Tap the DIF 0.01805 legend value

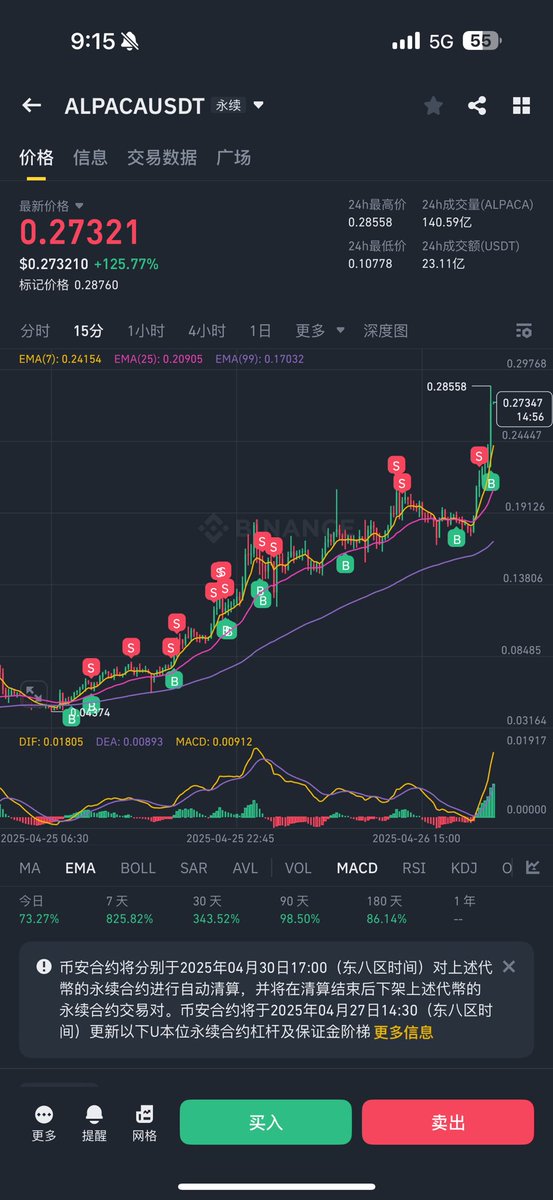(53, 742)
